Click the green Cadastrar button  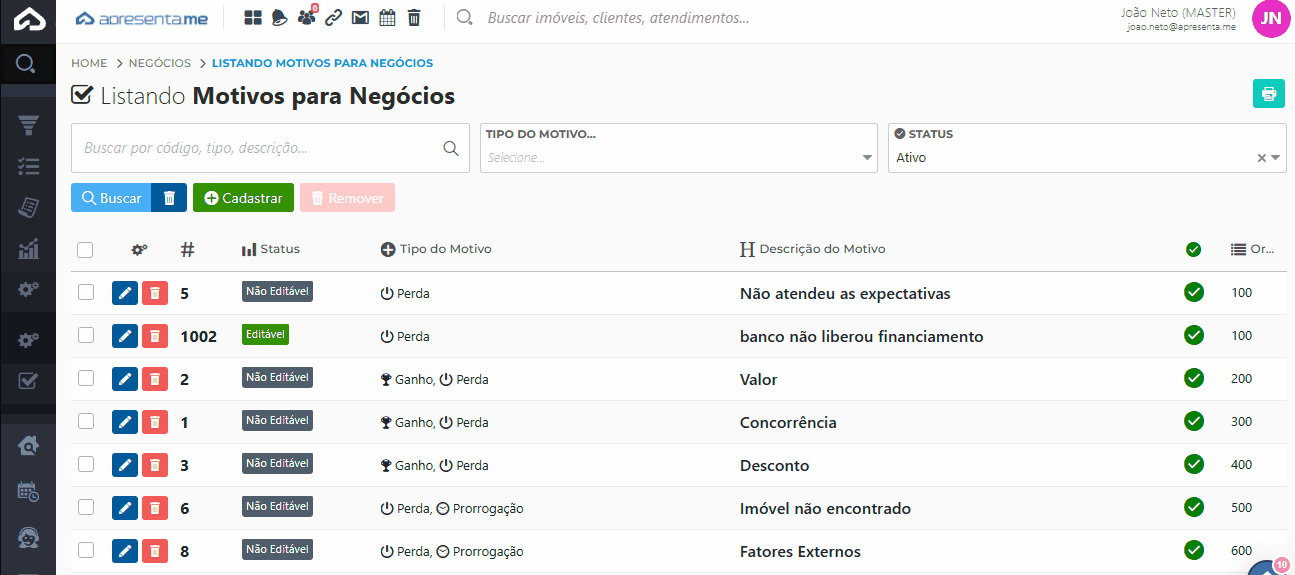(x=243, y=198)
